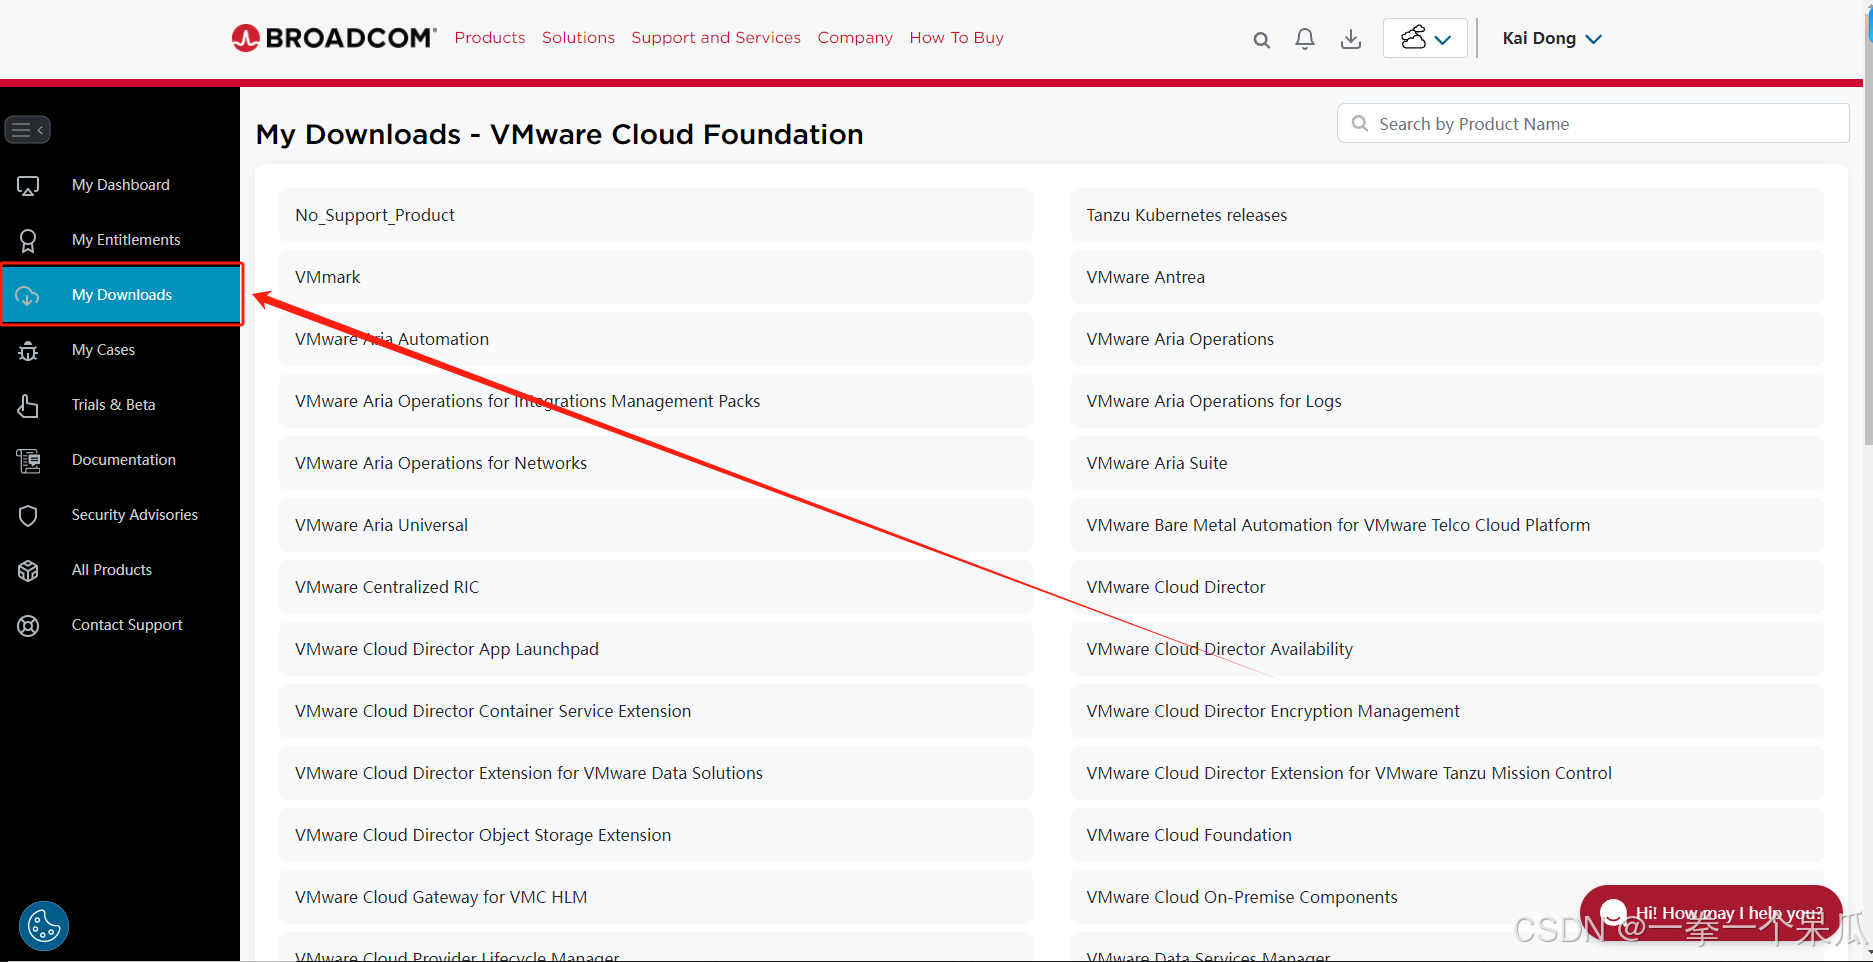1873x962 pixels.
Task: Click the My Entitlements ribbon icon
Action: coord(28,240)
